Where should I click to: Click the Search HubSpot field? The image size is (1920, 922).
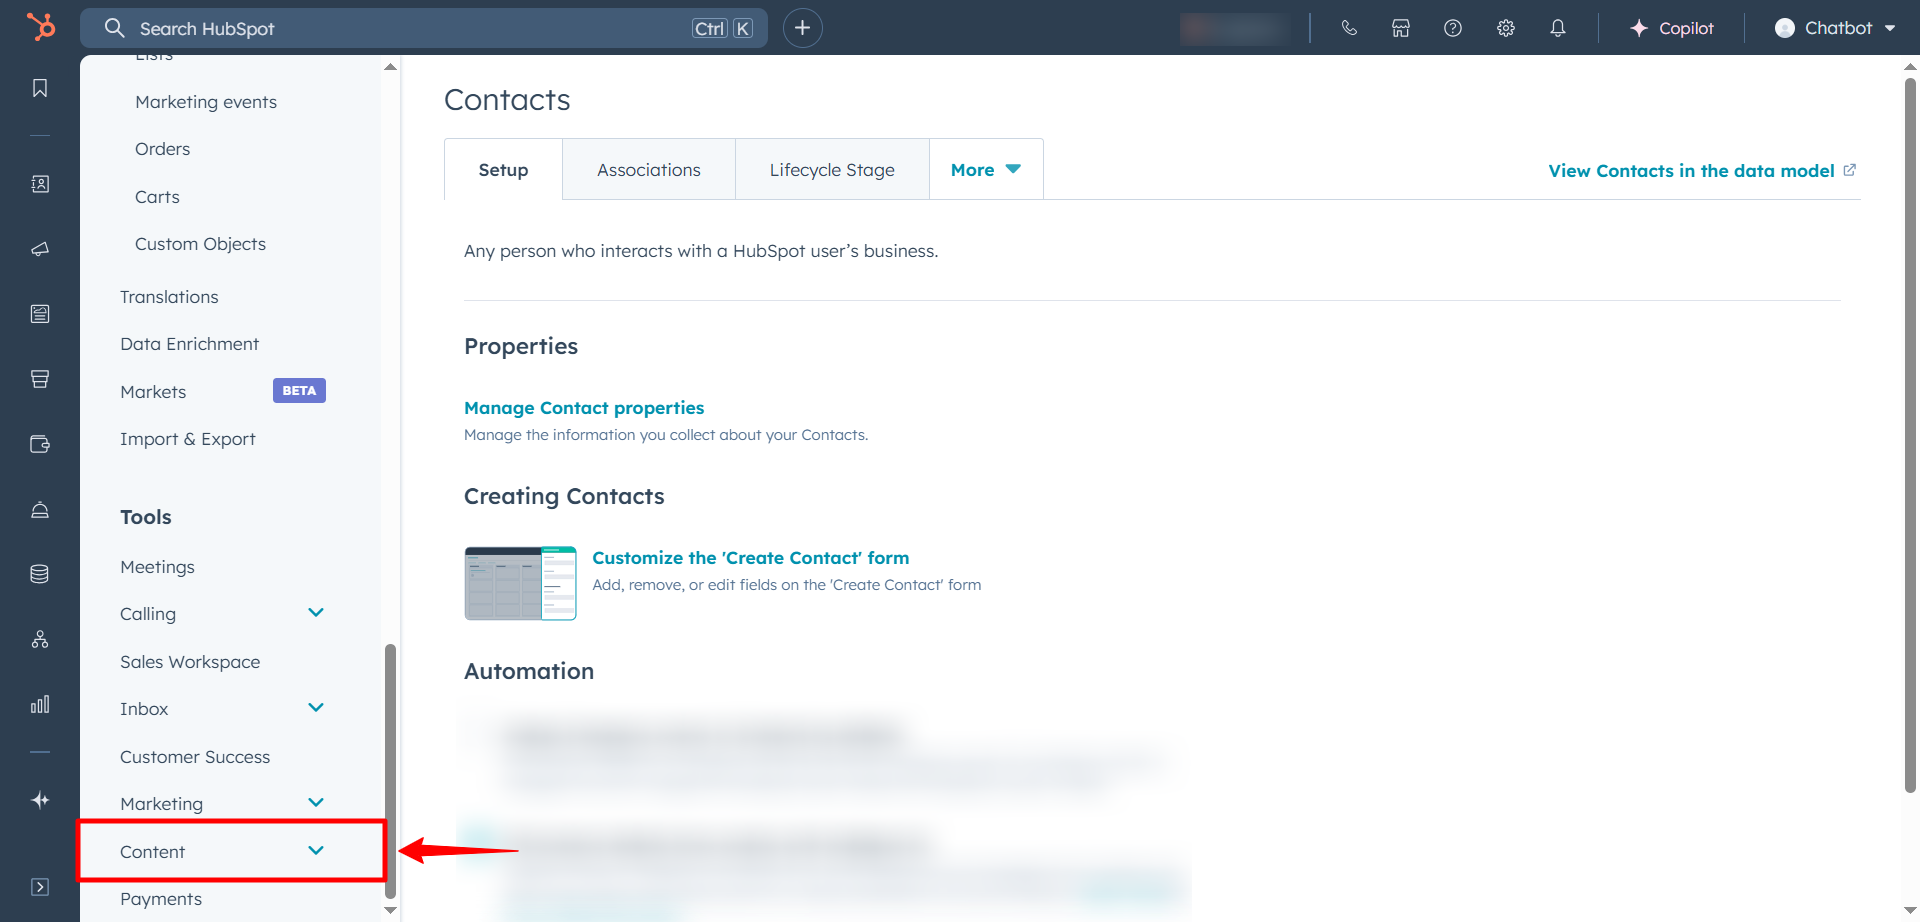[x=424, y=28]
